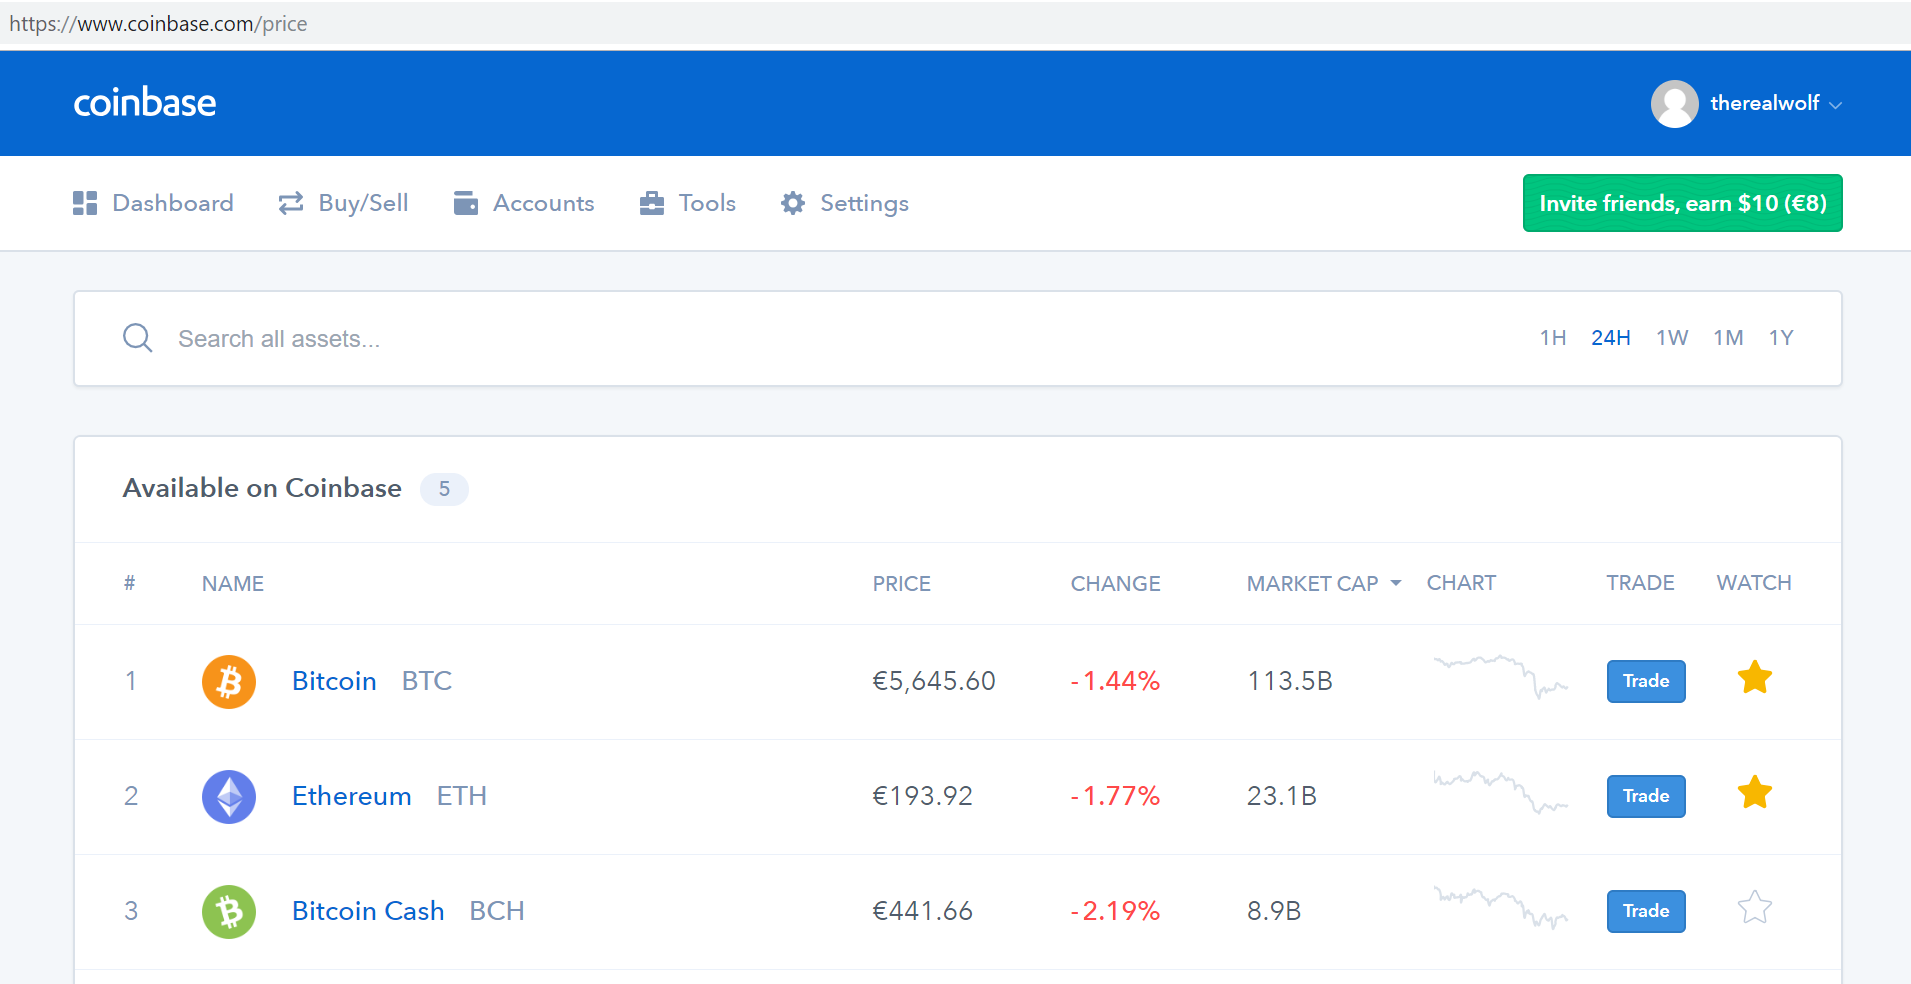Click the MARKET CAP sort arrow

[1396, 583]
